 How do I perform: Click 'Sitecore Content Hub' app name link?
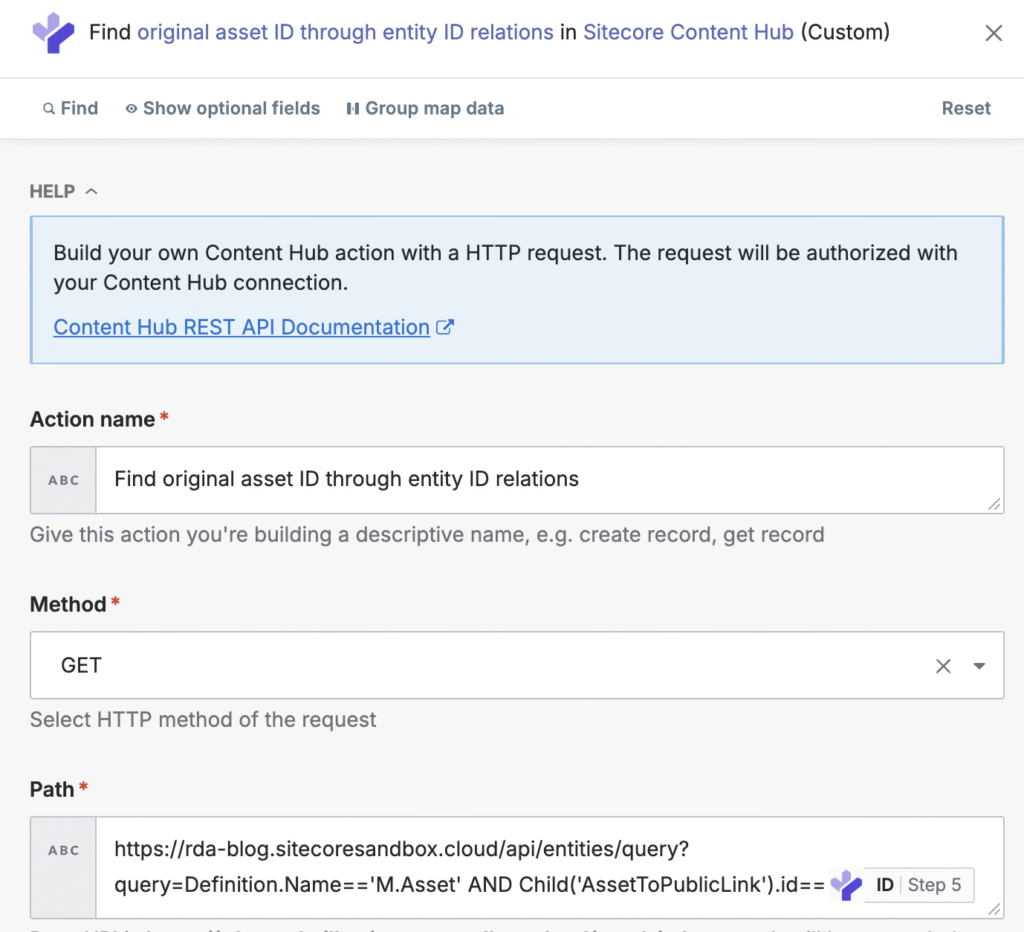click(688, 32)
